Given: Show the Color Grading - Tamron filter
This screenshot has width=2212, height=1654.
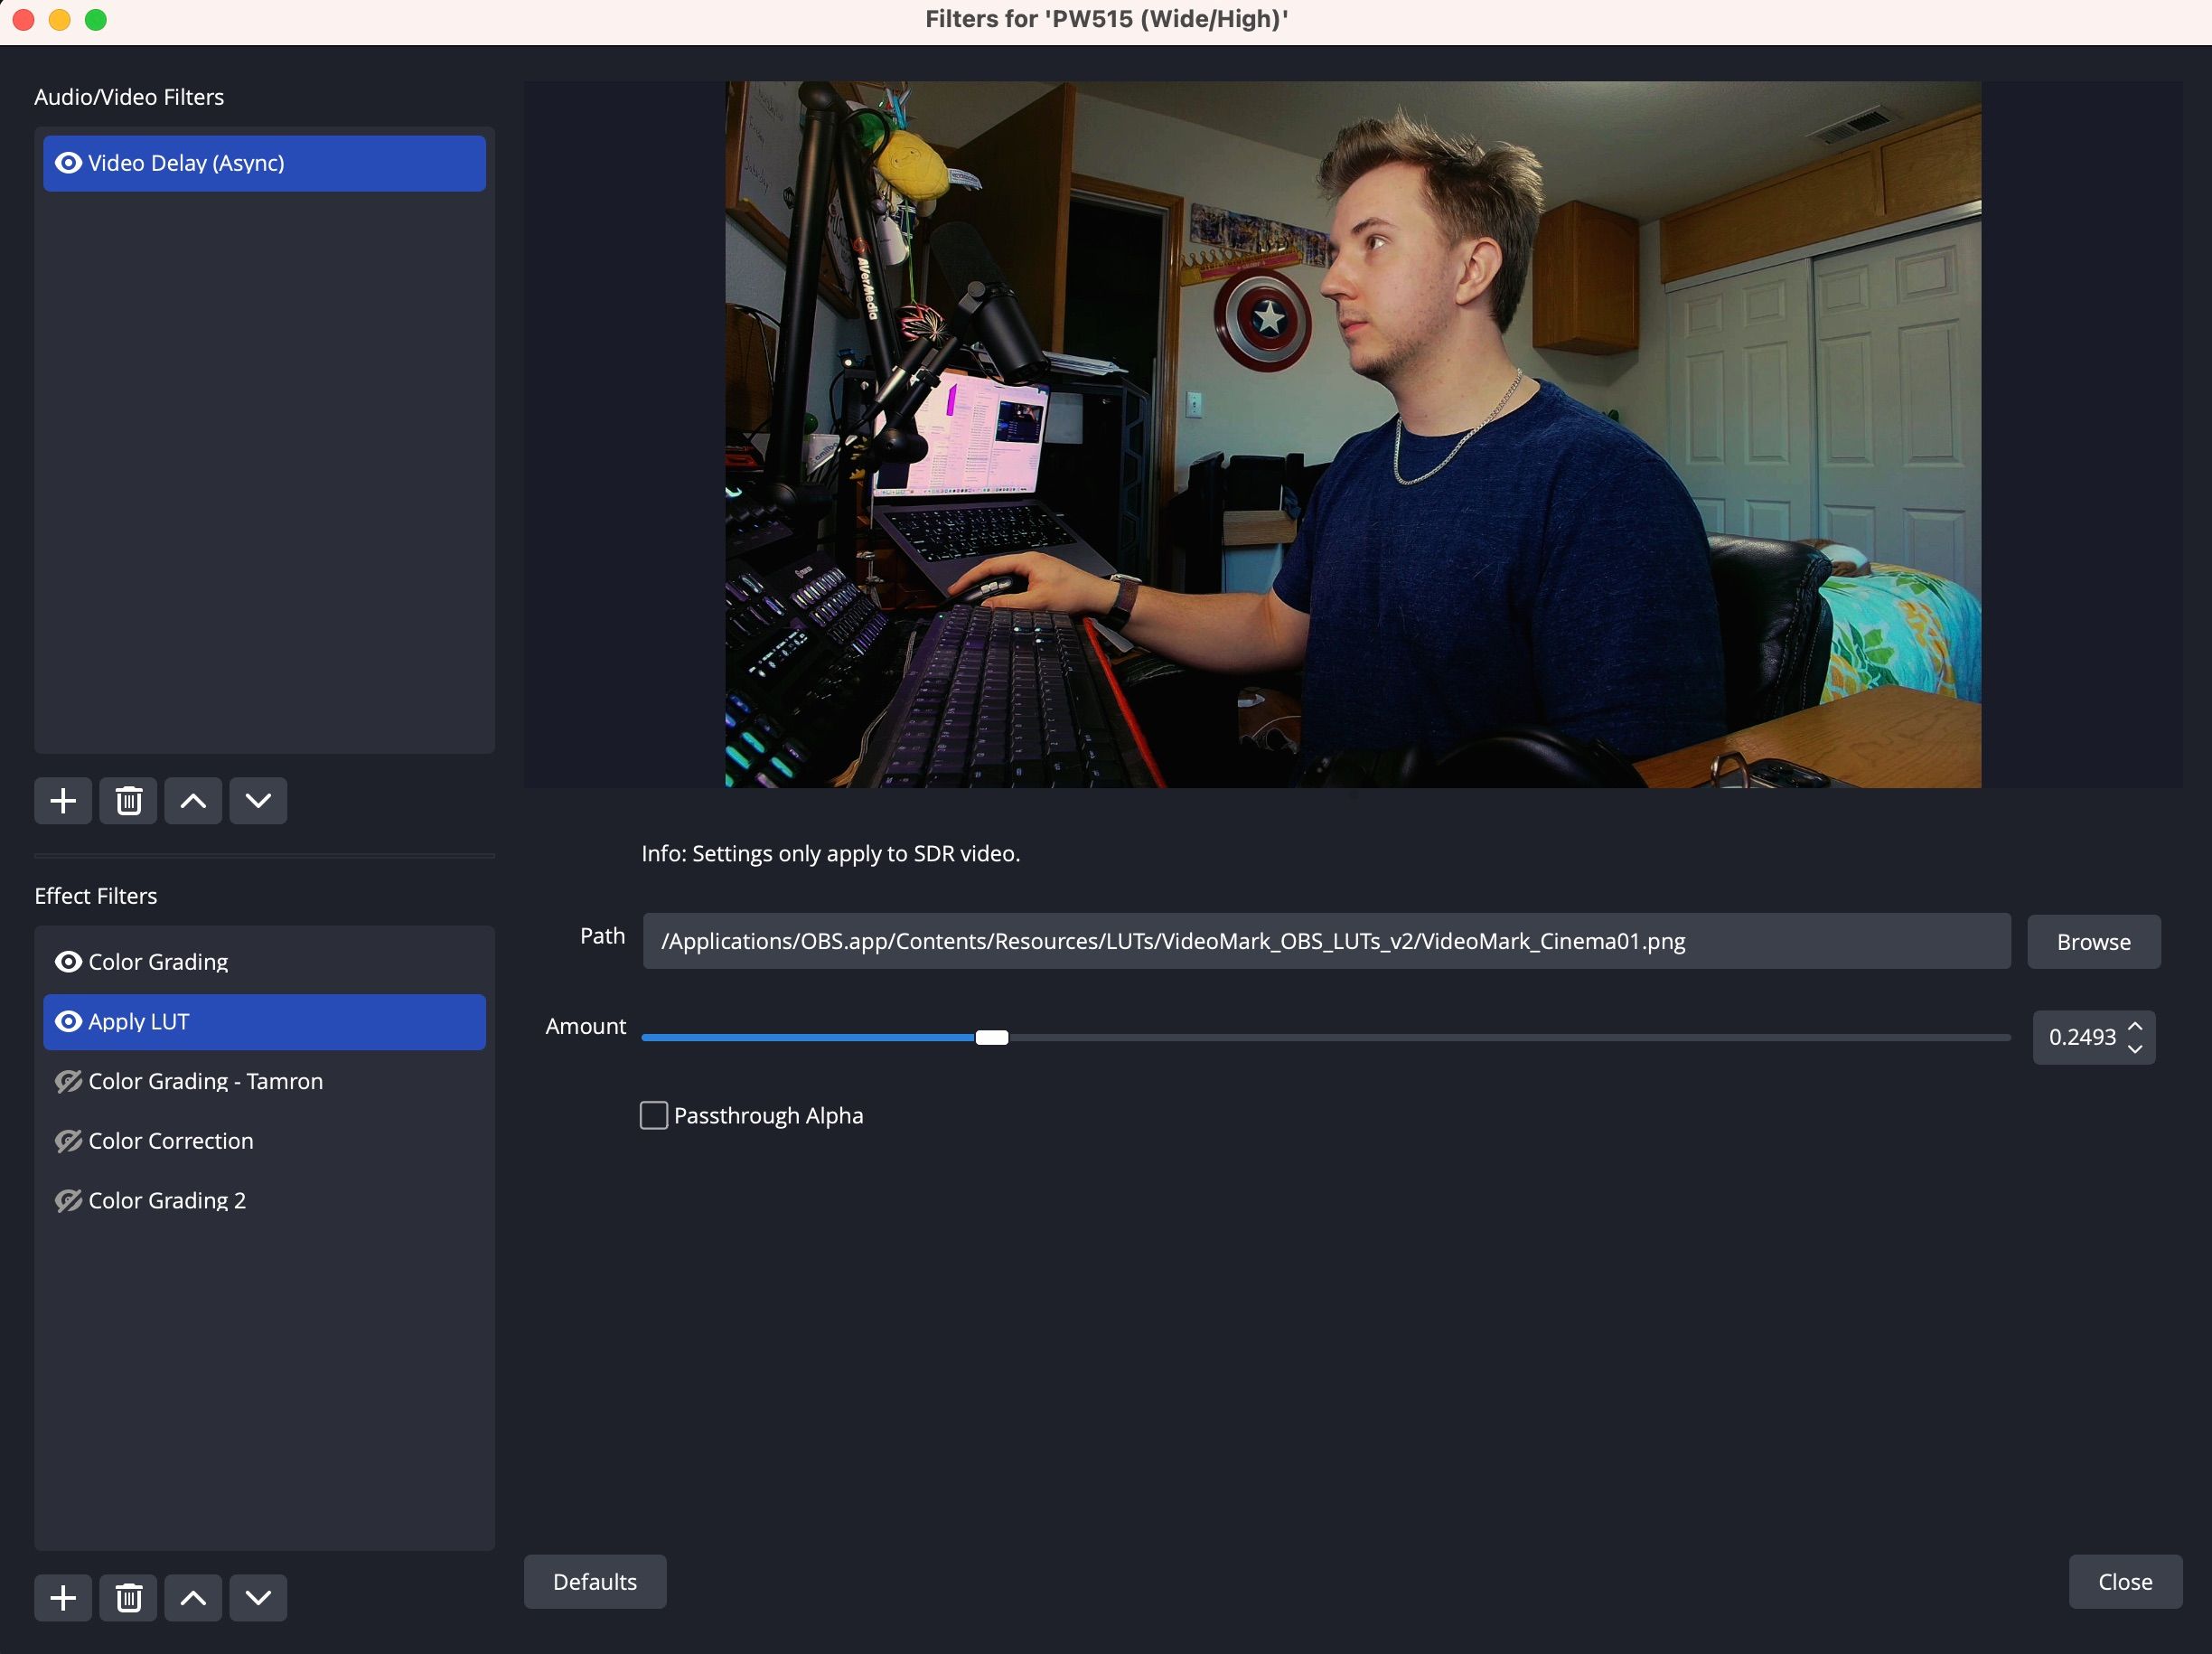Looking at the screenshot, I should point(68,1082).
